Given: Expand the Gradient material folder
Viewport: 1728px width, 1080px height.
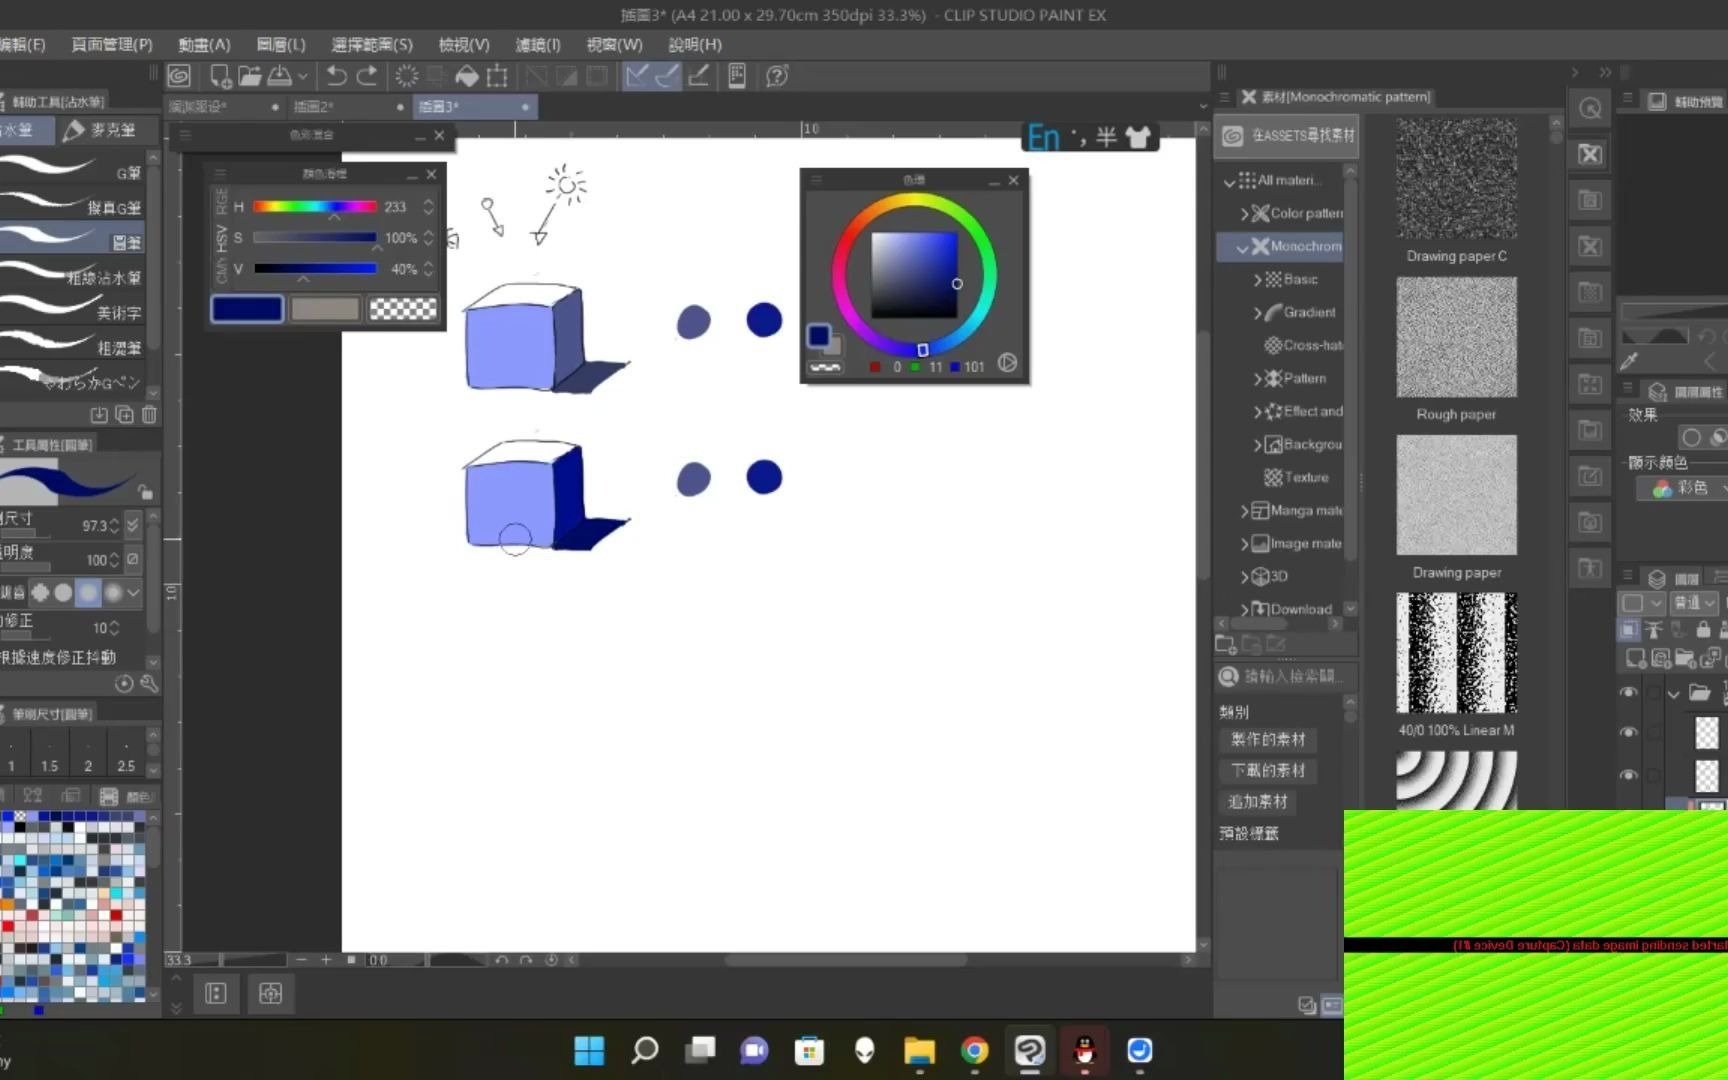Looking at the screenshot, I should tap(1257, 313).
